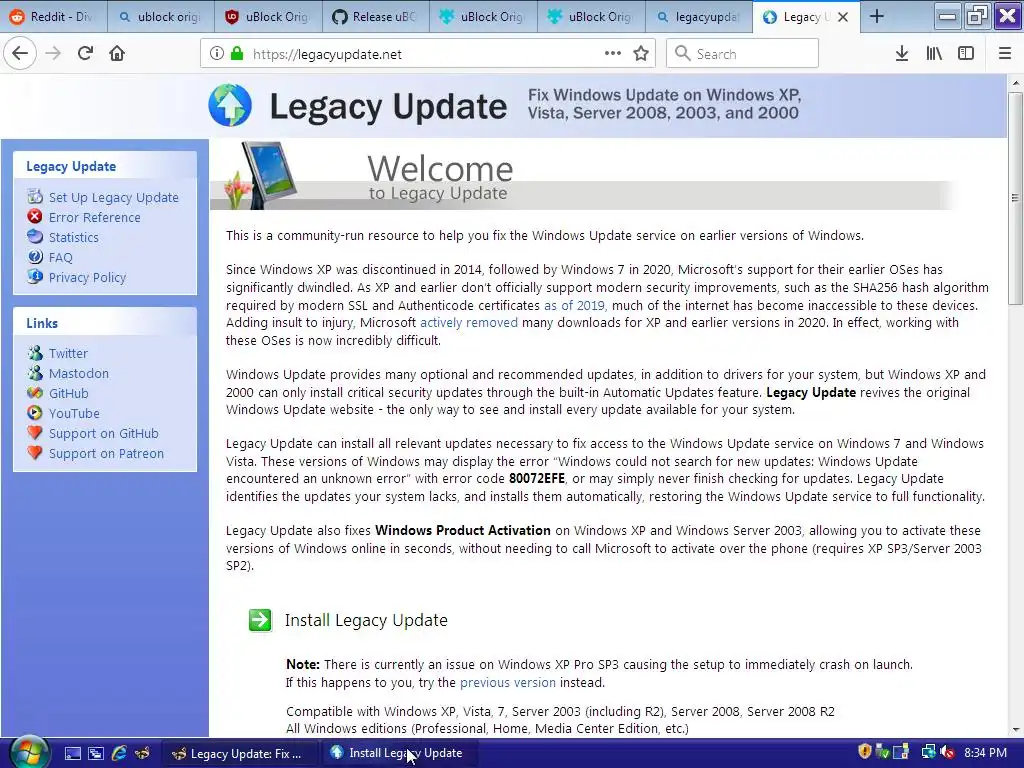Click Show Desktop in quick launch
This screenshot has width=1024, height=768.
pos(72,754)
